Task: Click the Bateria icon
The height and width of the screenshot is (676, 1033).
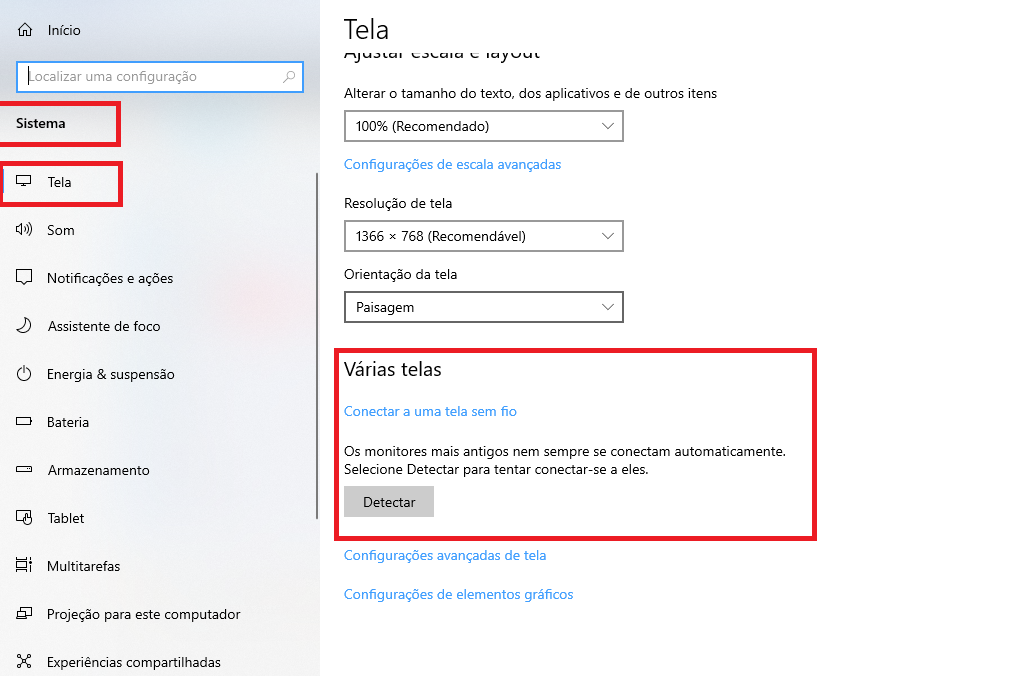Action: [24, 421]
